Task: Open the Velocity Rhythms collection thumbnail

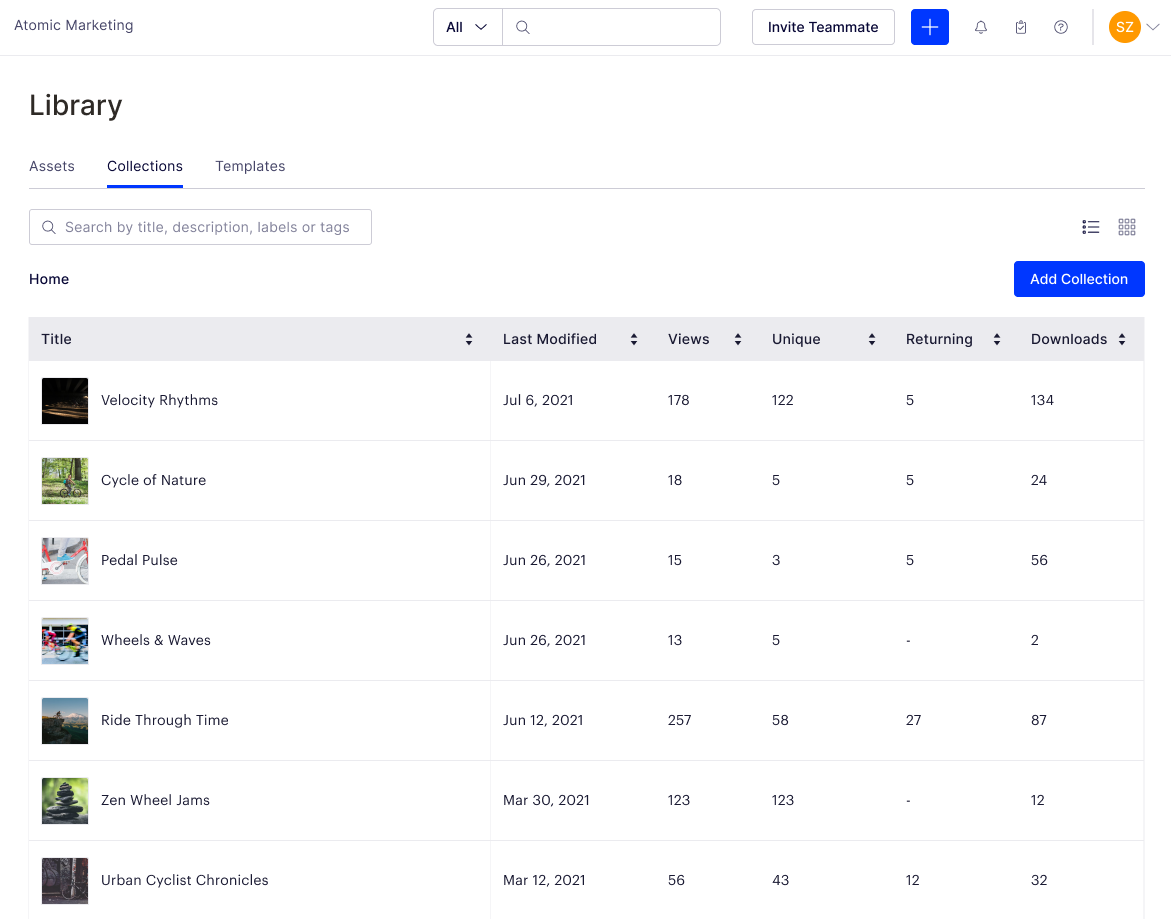Action: 65,400
